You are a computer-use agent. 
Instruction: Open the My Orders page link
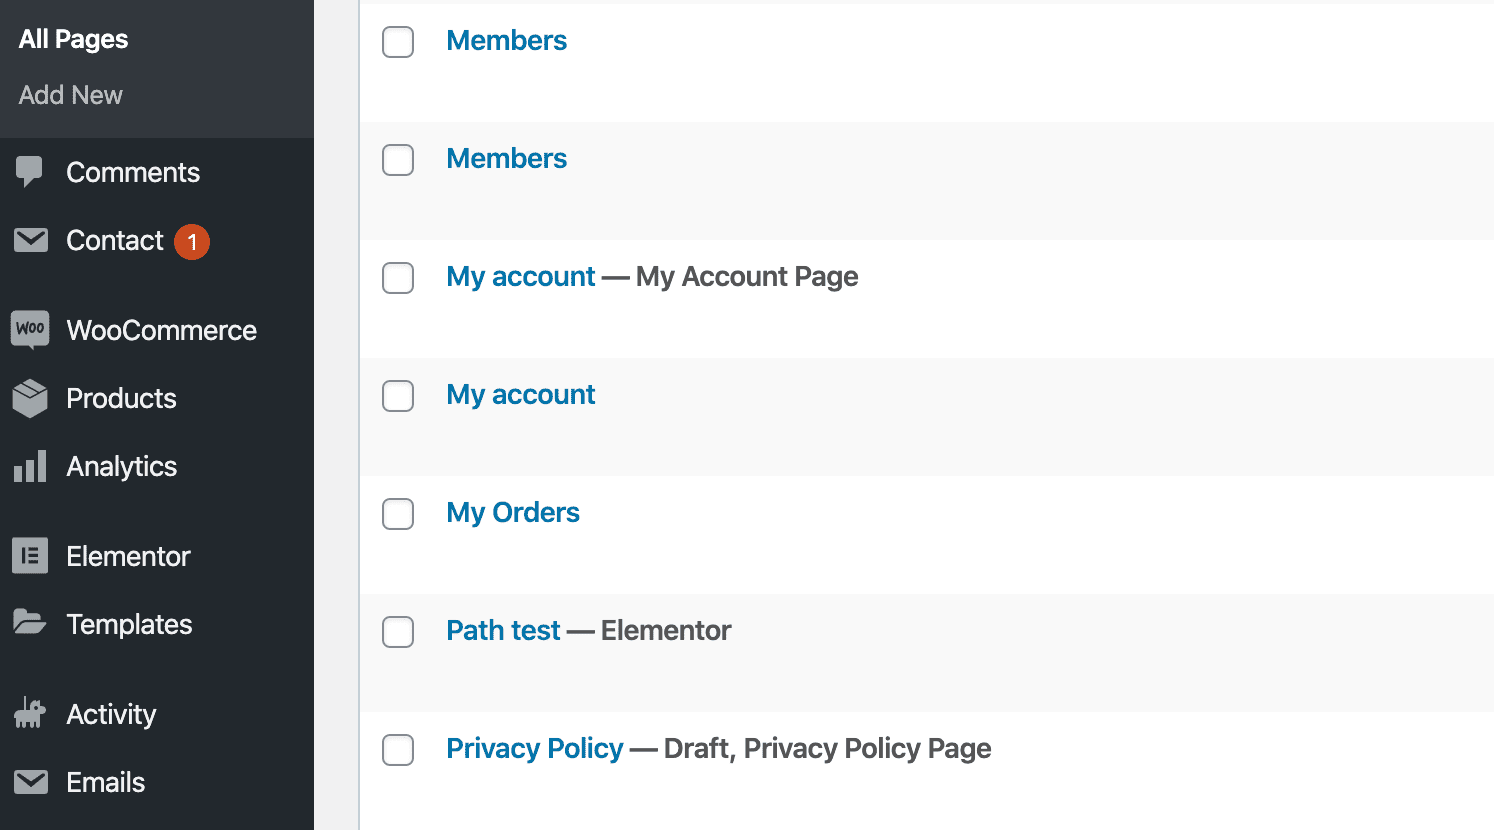512,512
